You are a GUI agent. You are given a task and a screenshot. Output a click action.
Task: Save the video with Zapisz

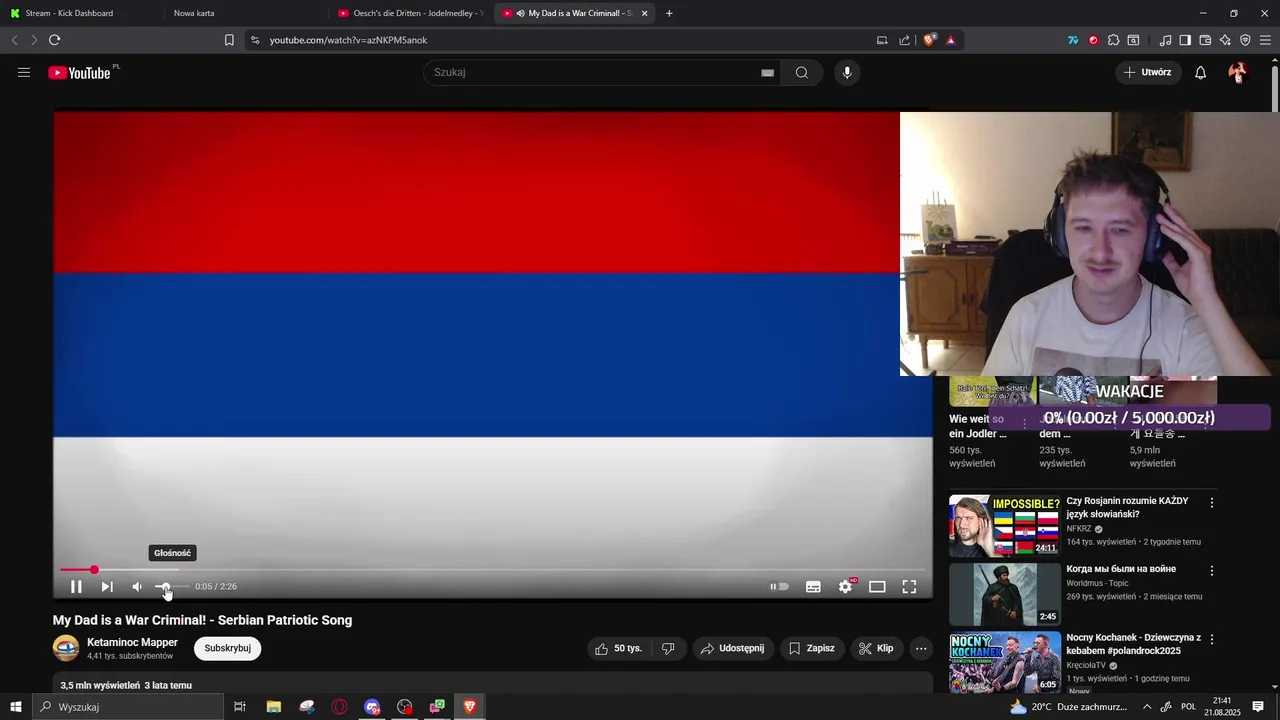(x=812, y=648)
